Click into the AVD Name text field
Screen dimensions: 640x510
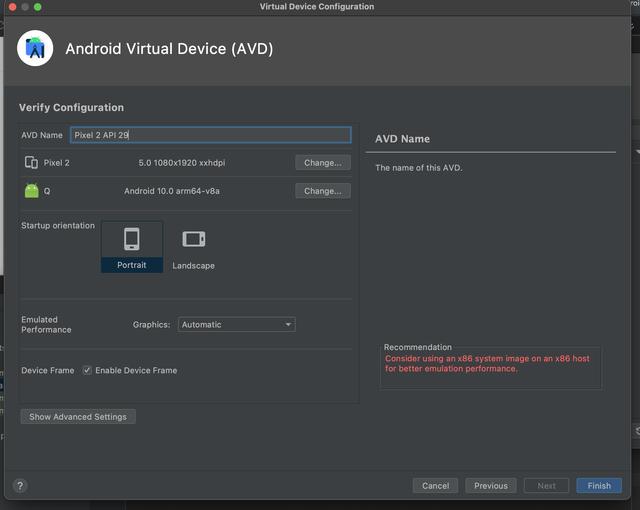[210, 135]
